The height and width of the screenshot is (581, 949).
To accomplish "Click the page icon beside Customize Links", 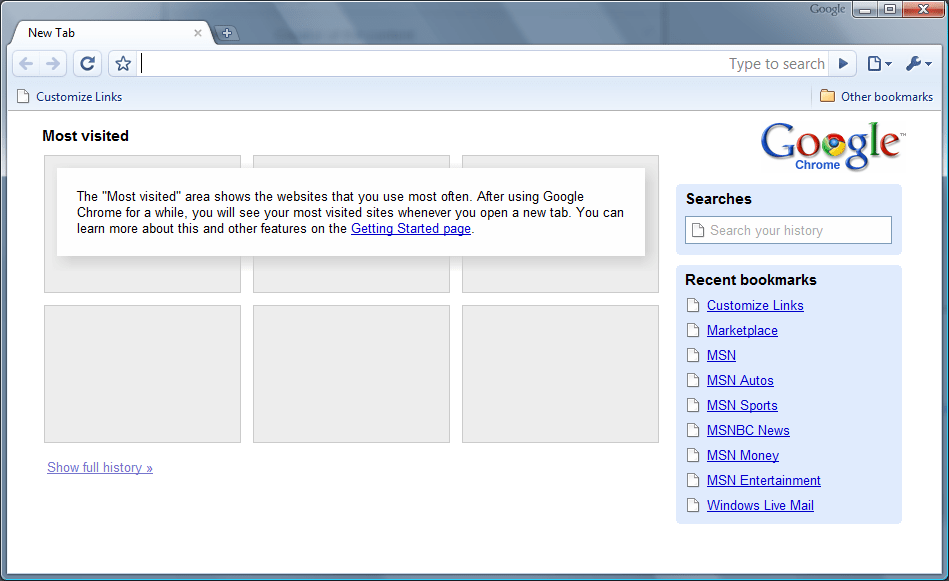I will point(22,96).
